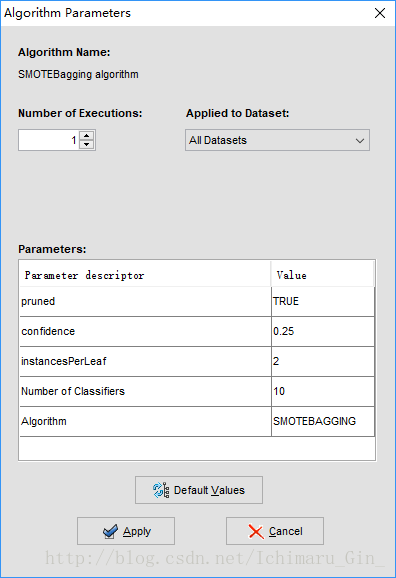The height and width of the screenshot is (578, 396).
Task: Click the dropdown chevron beside All Datasets
Action: (360, 140)
